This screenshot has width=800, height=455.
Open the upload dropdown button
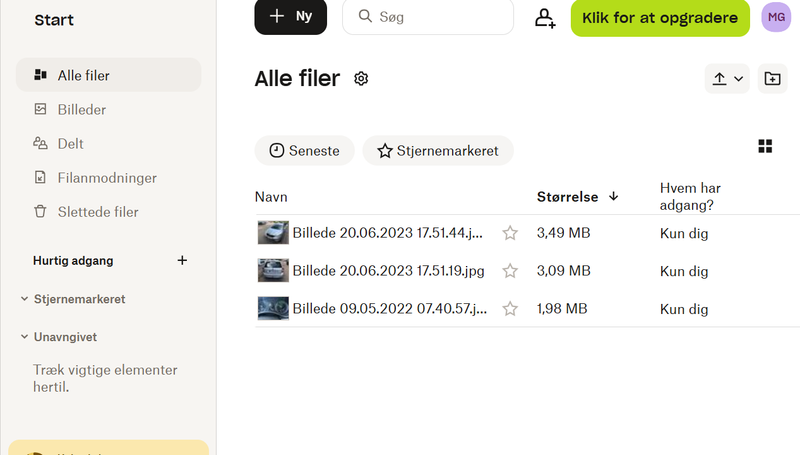[727, 79]
